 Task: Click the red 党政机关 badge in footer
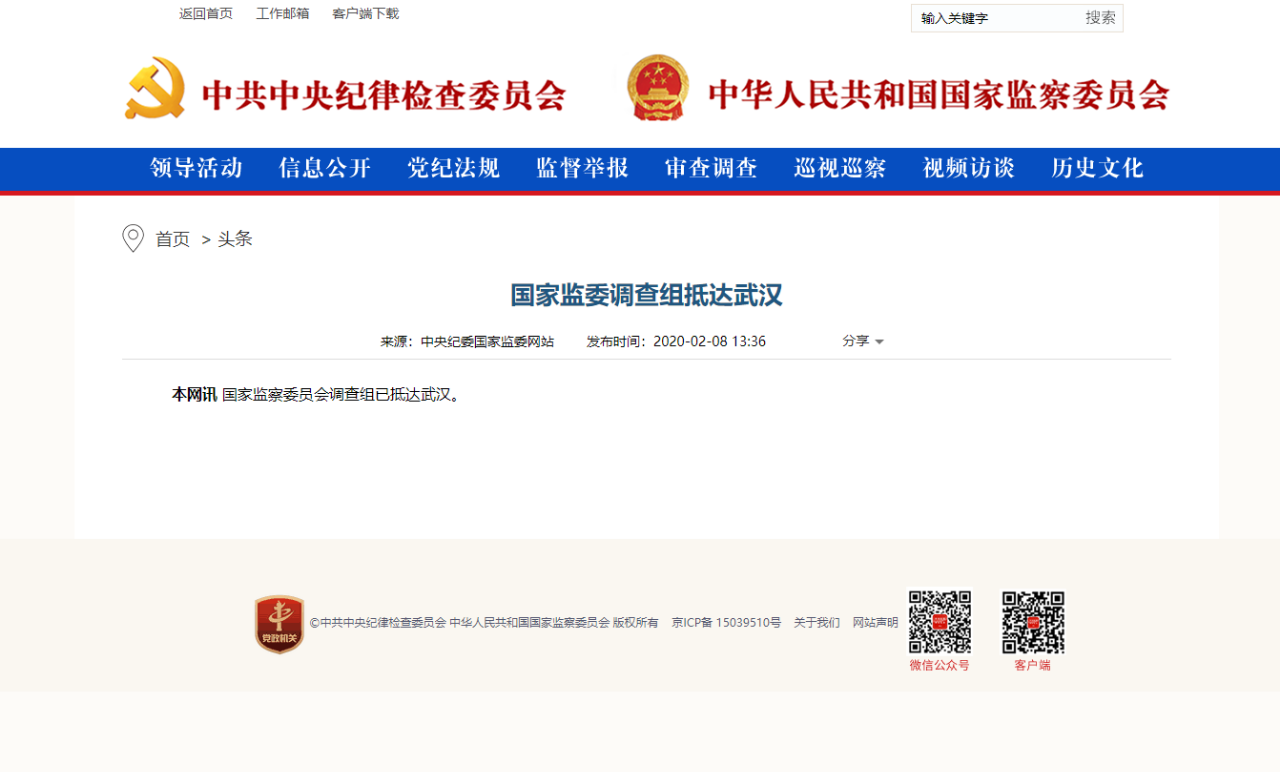coord(279,624)
